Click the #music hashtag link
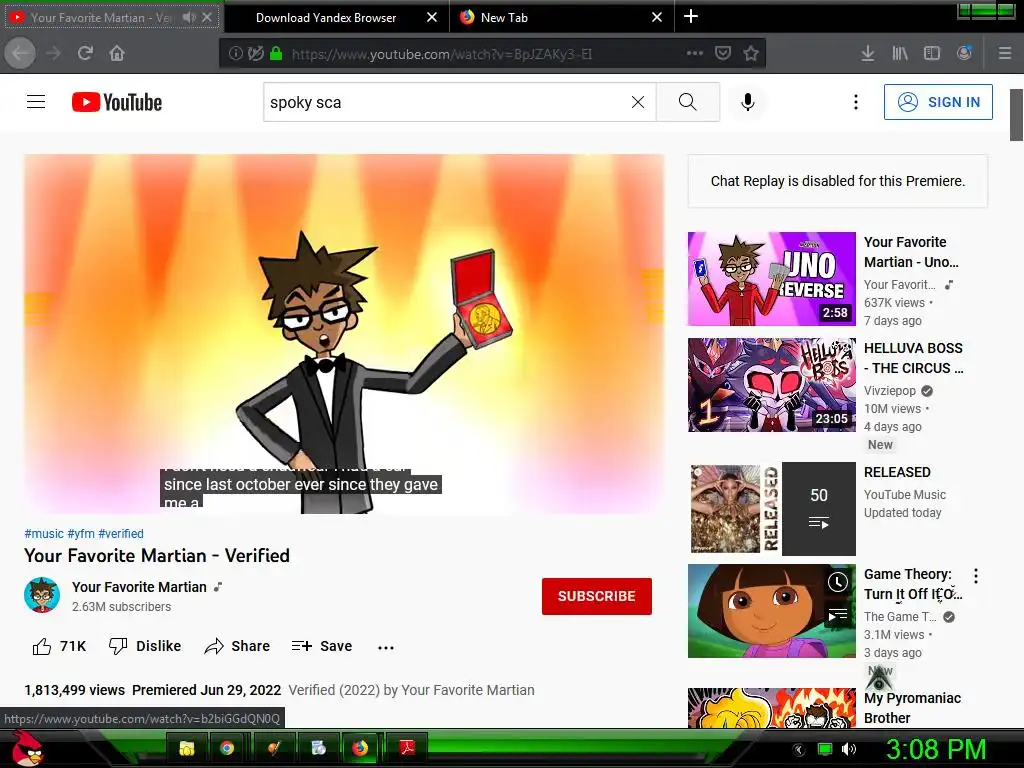Image resolution: width=1024 pixels, height=768 pixels. (44, 534)
